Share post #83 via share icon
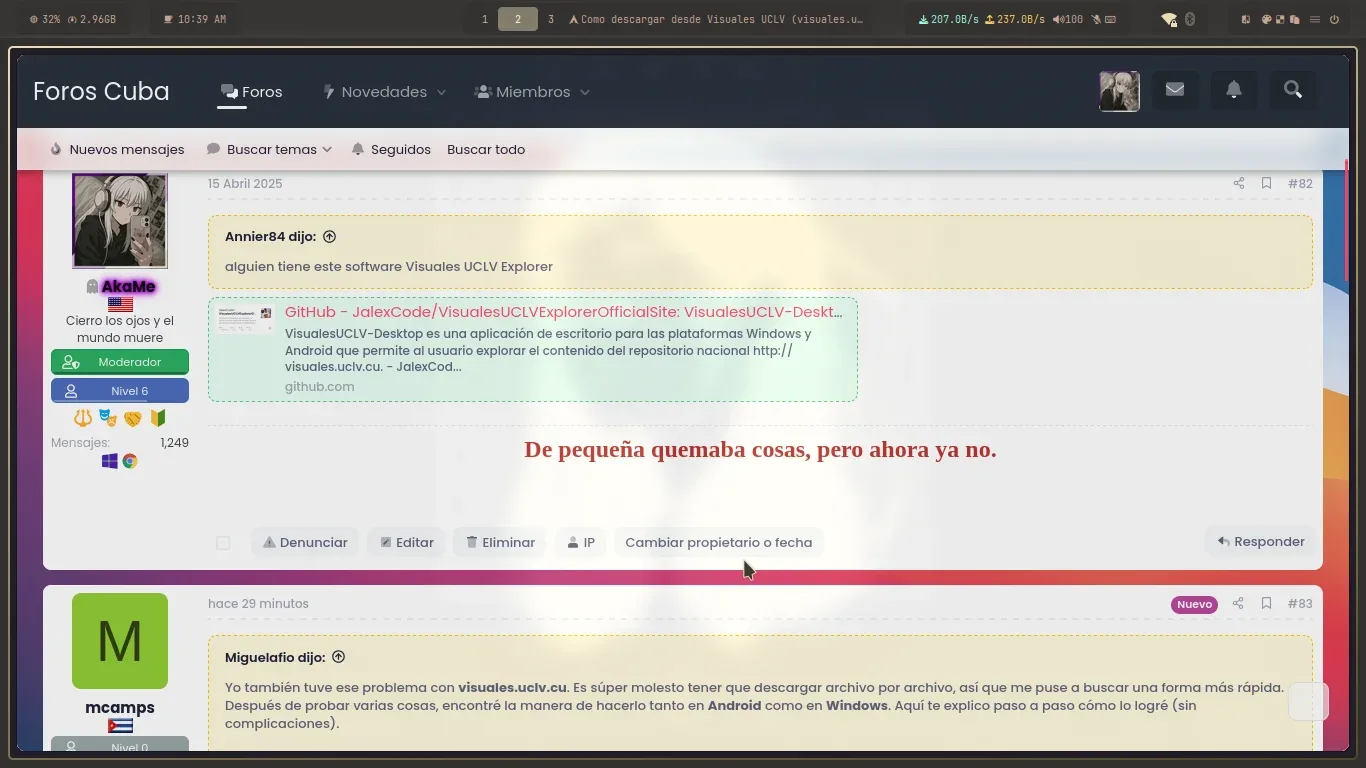Screen dimensions: 1366x768 point(1238,604)
